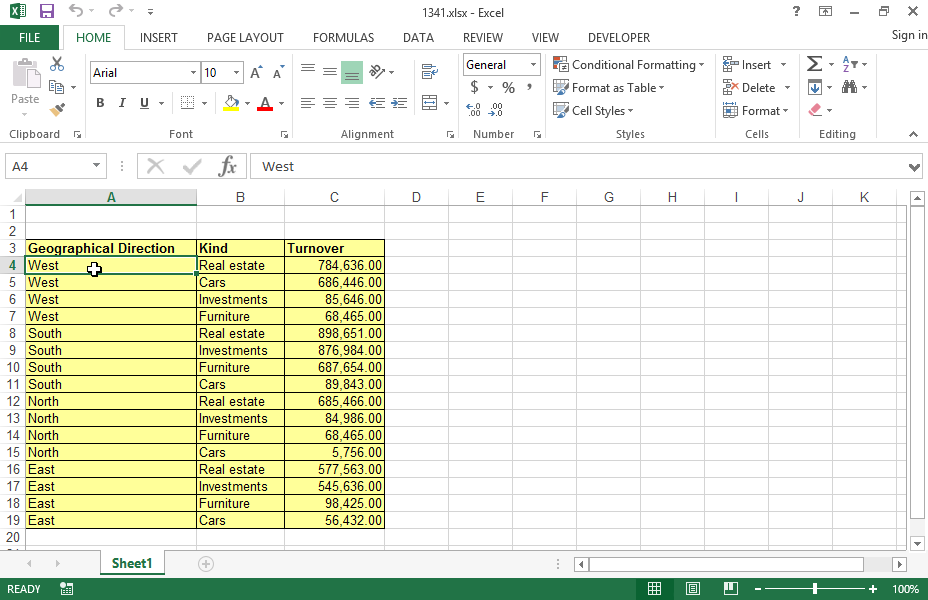
Task: Open the FILE menu
Action: [30, 37]
